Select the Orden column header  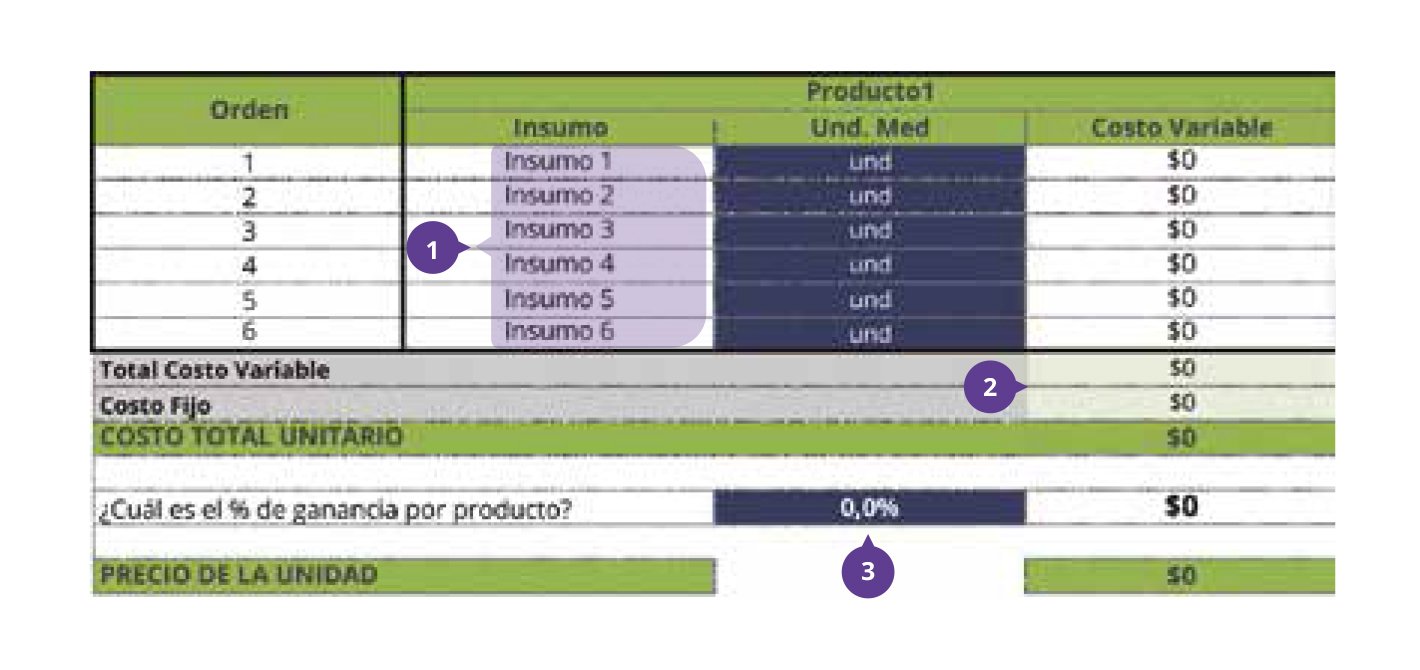(248, 110)
